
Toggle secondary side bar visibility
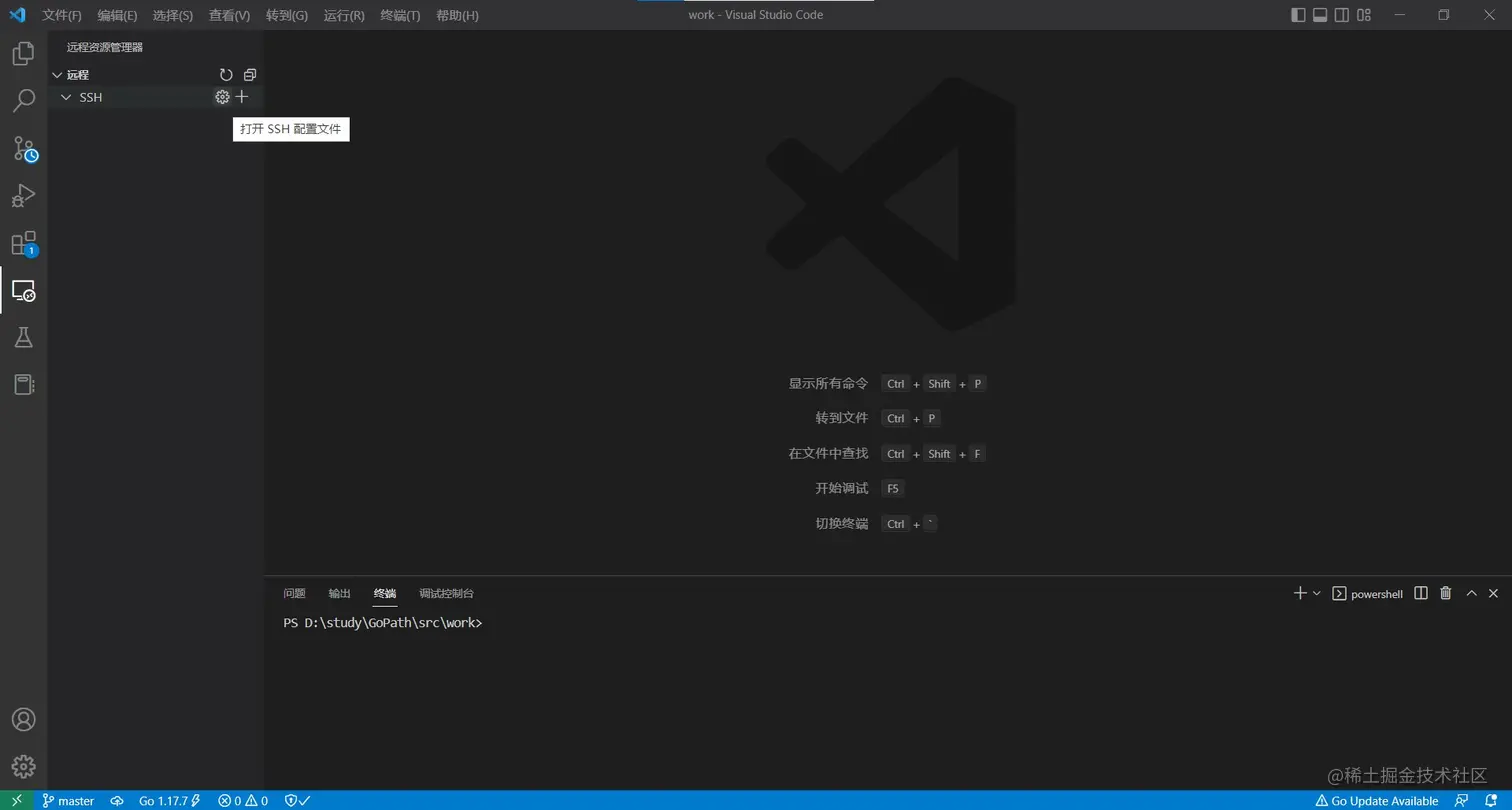click(1342, 15)
